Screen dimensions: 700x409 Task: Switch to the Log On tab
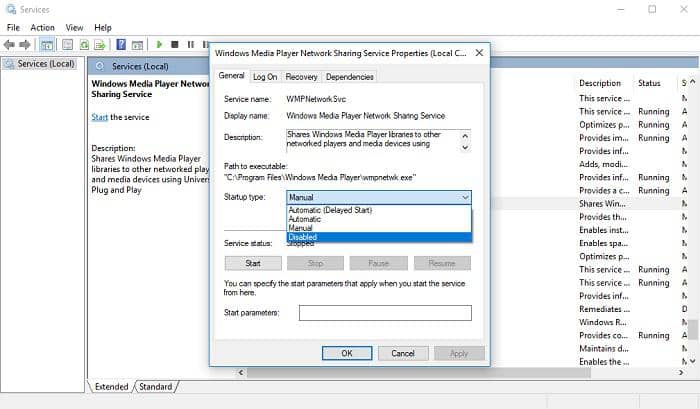(265, 77)
